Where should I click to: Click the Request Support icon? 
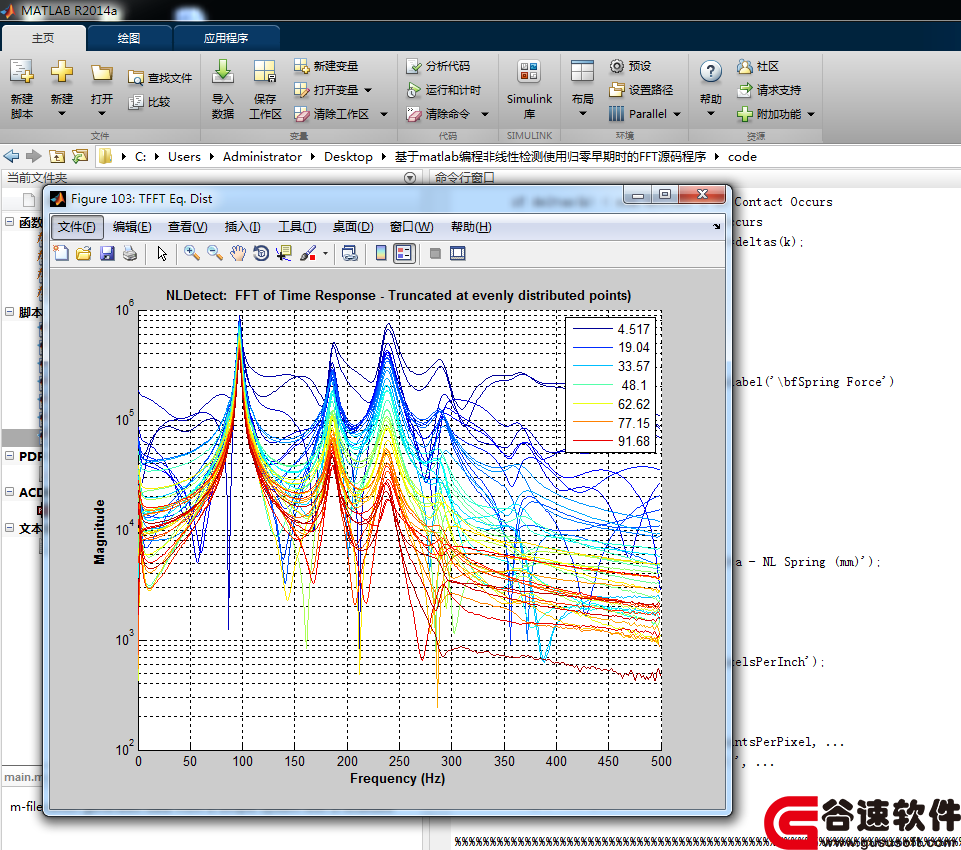click(x=744, y=89)
